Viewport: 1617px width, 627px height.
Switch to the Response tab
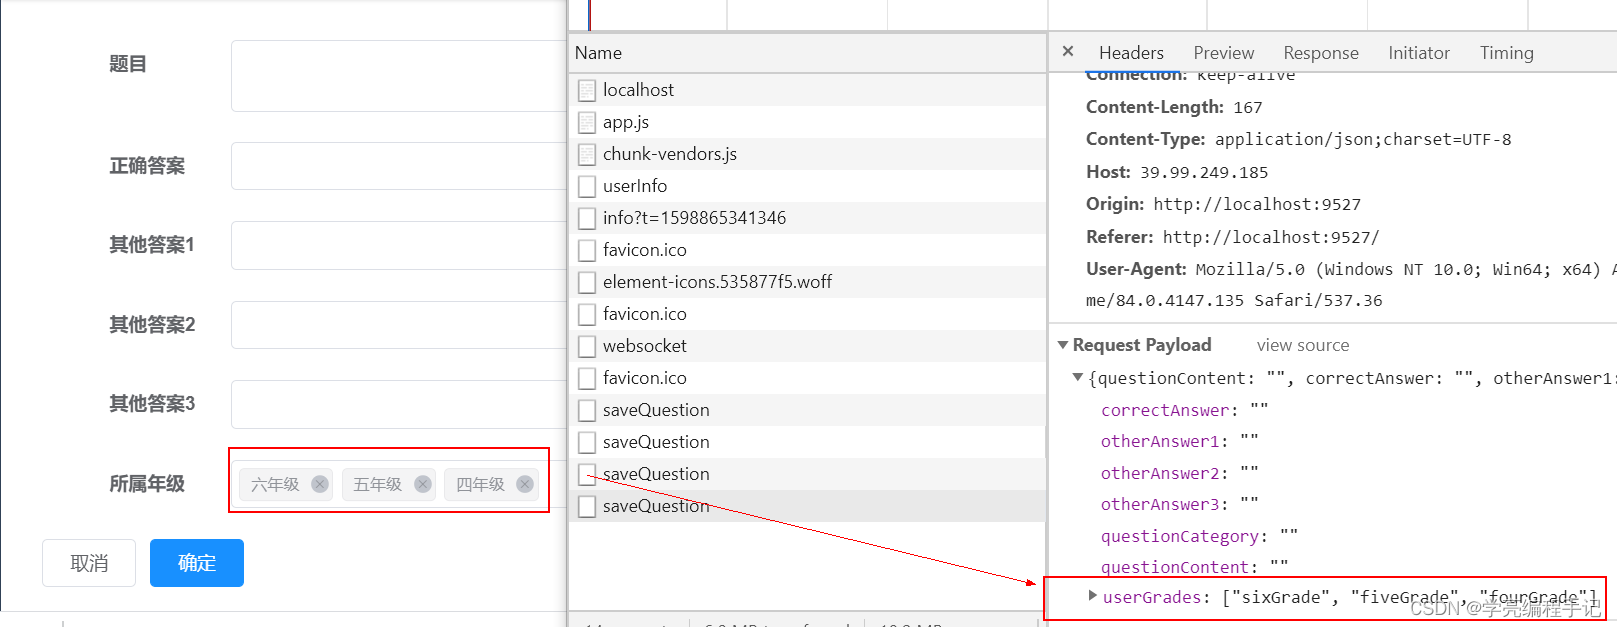(1321, 53)
